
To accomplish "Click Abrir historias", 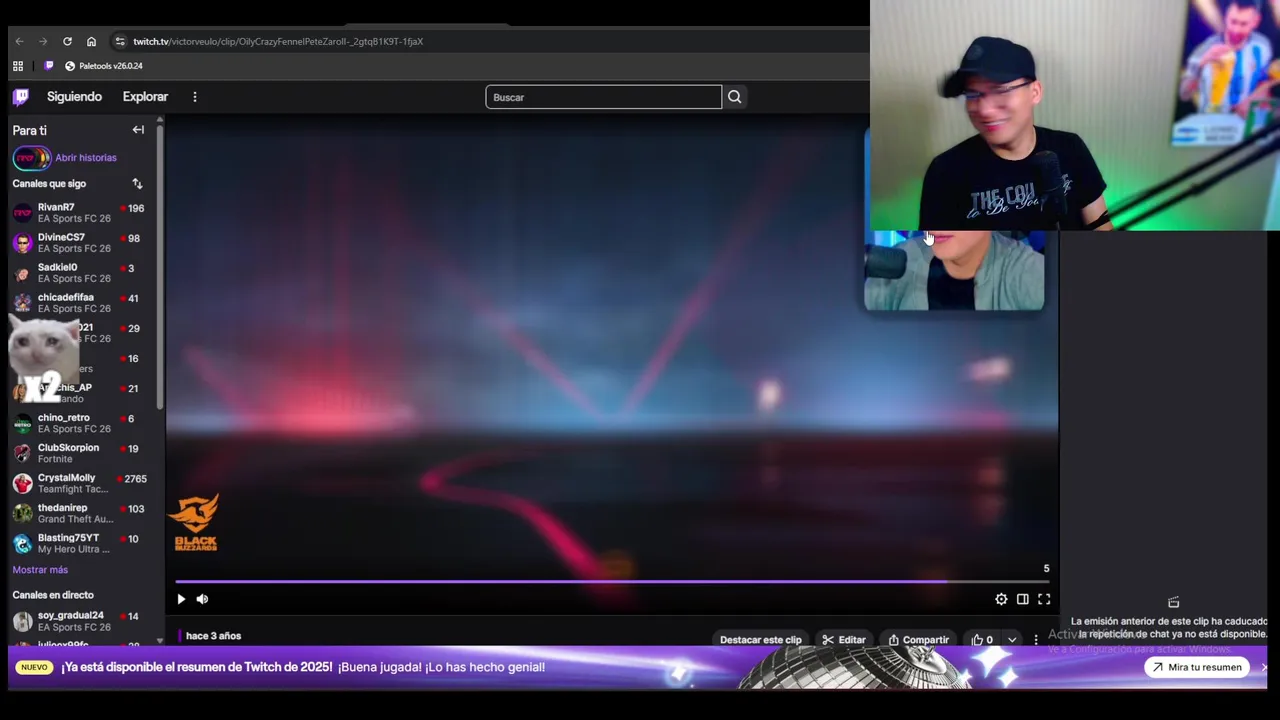I will point(86,158).
